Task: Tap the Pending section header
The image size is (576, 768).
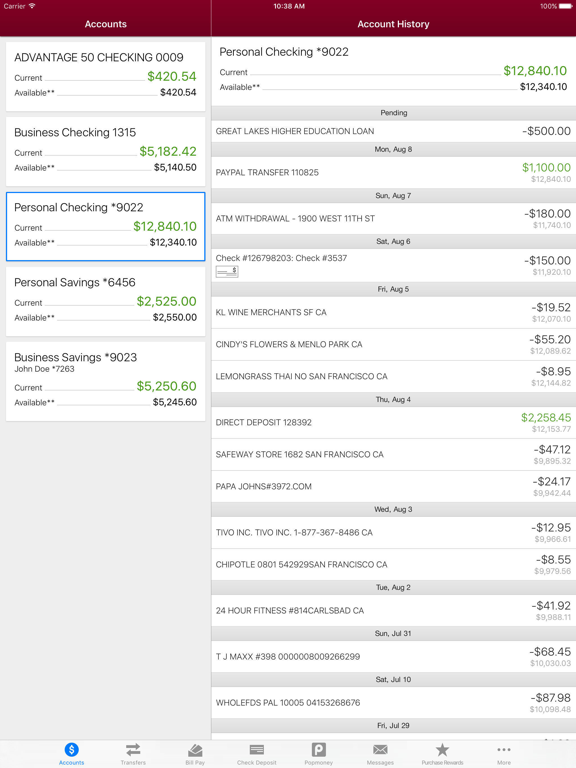Action: tap(393, 113)
